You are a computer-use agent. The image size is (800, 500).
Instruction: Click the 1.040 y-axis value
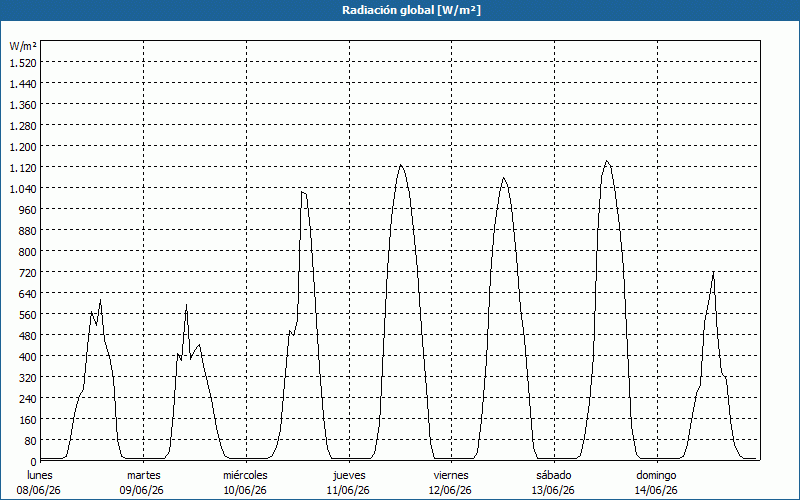pyautogui.click(x=23, y=189)
